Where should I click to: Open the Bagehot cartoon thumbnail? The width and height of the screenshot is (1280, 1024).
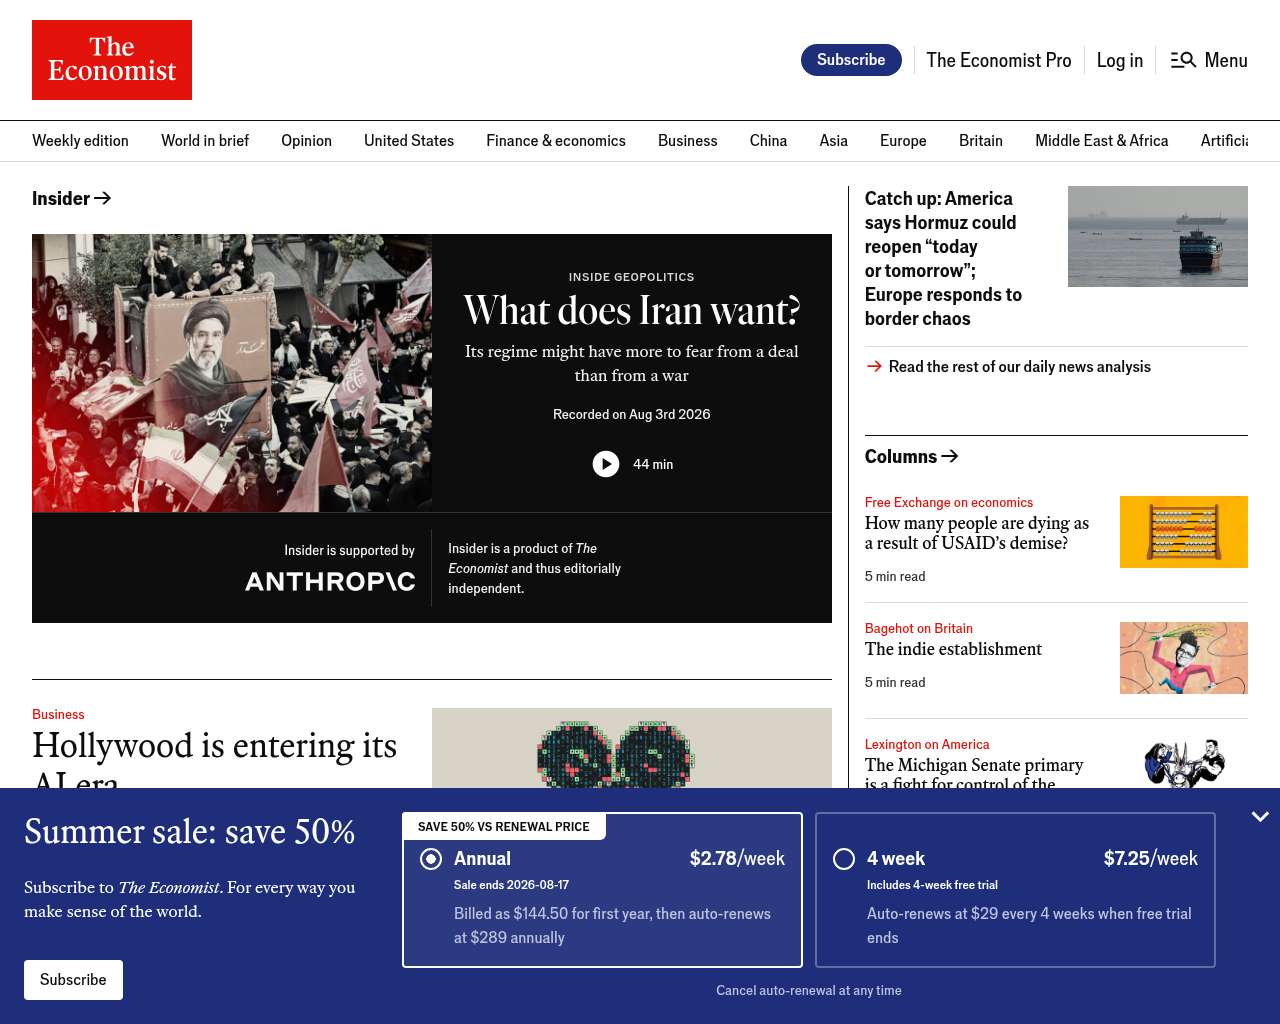click(x=1184, y=658)
